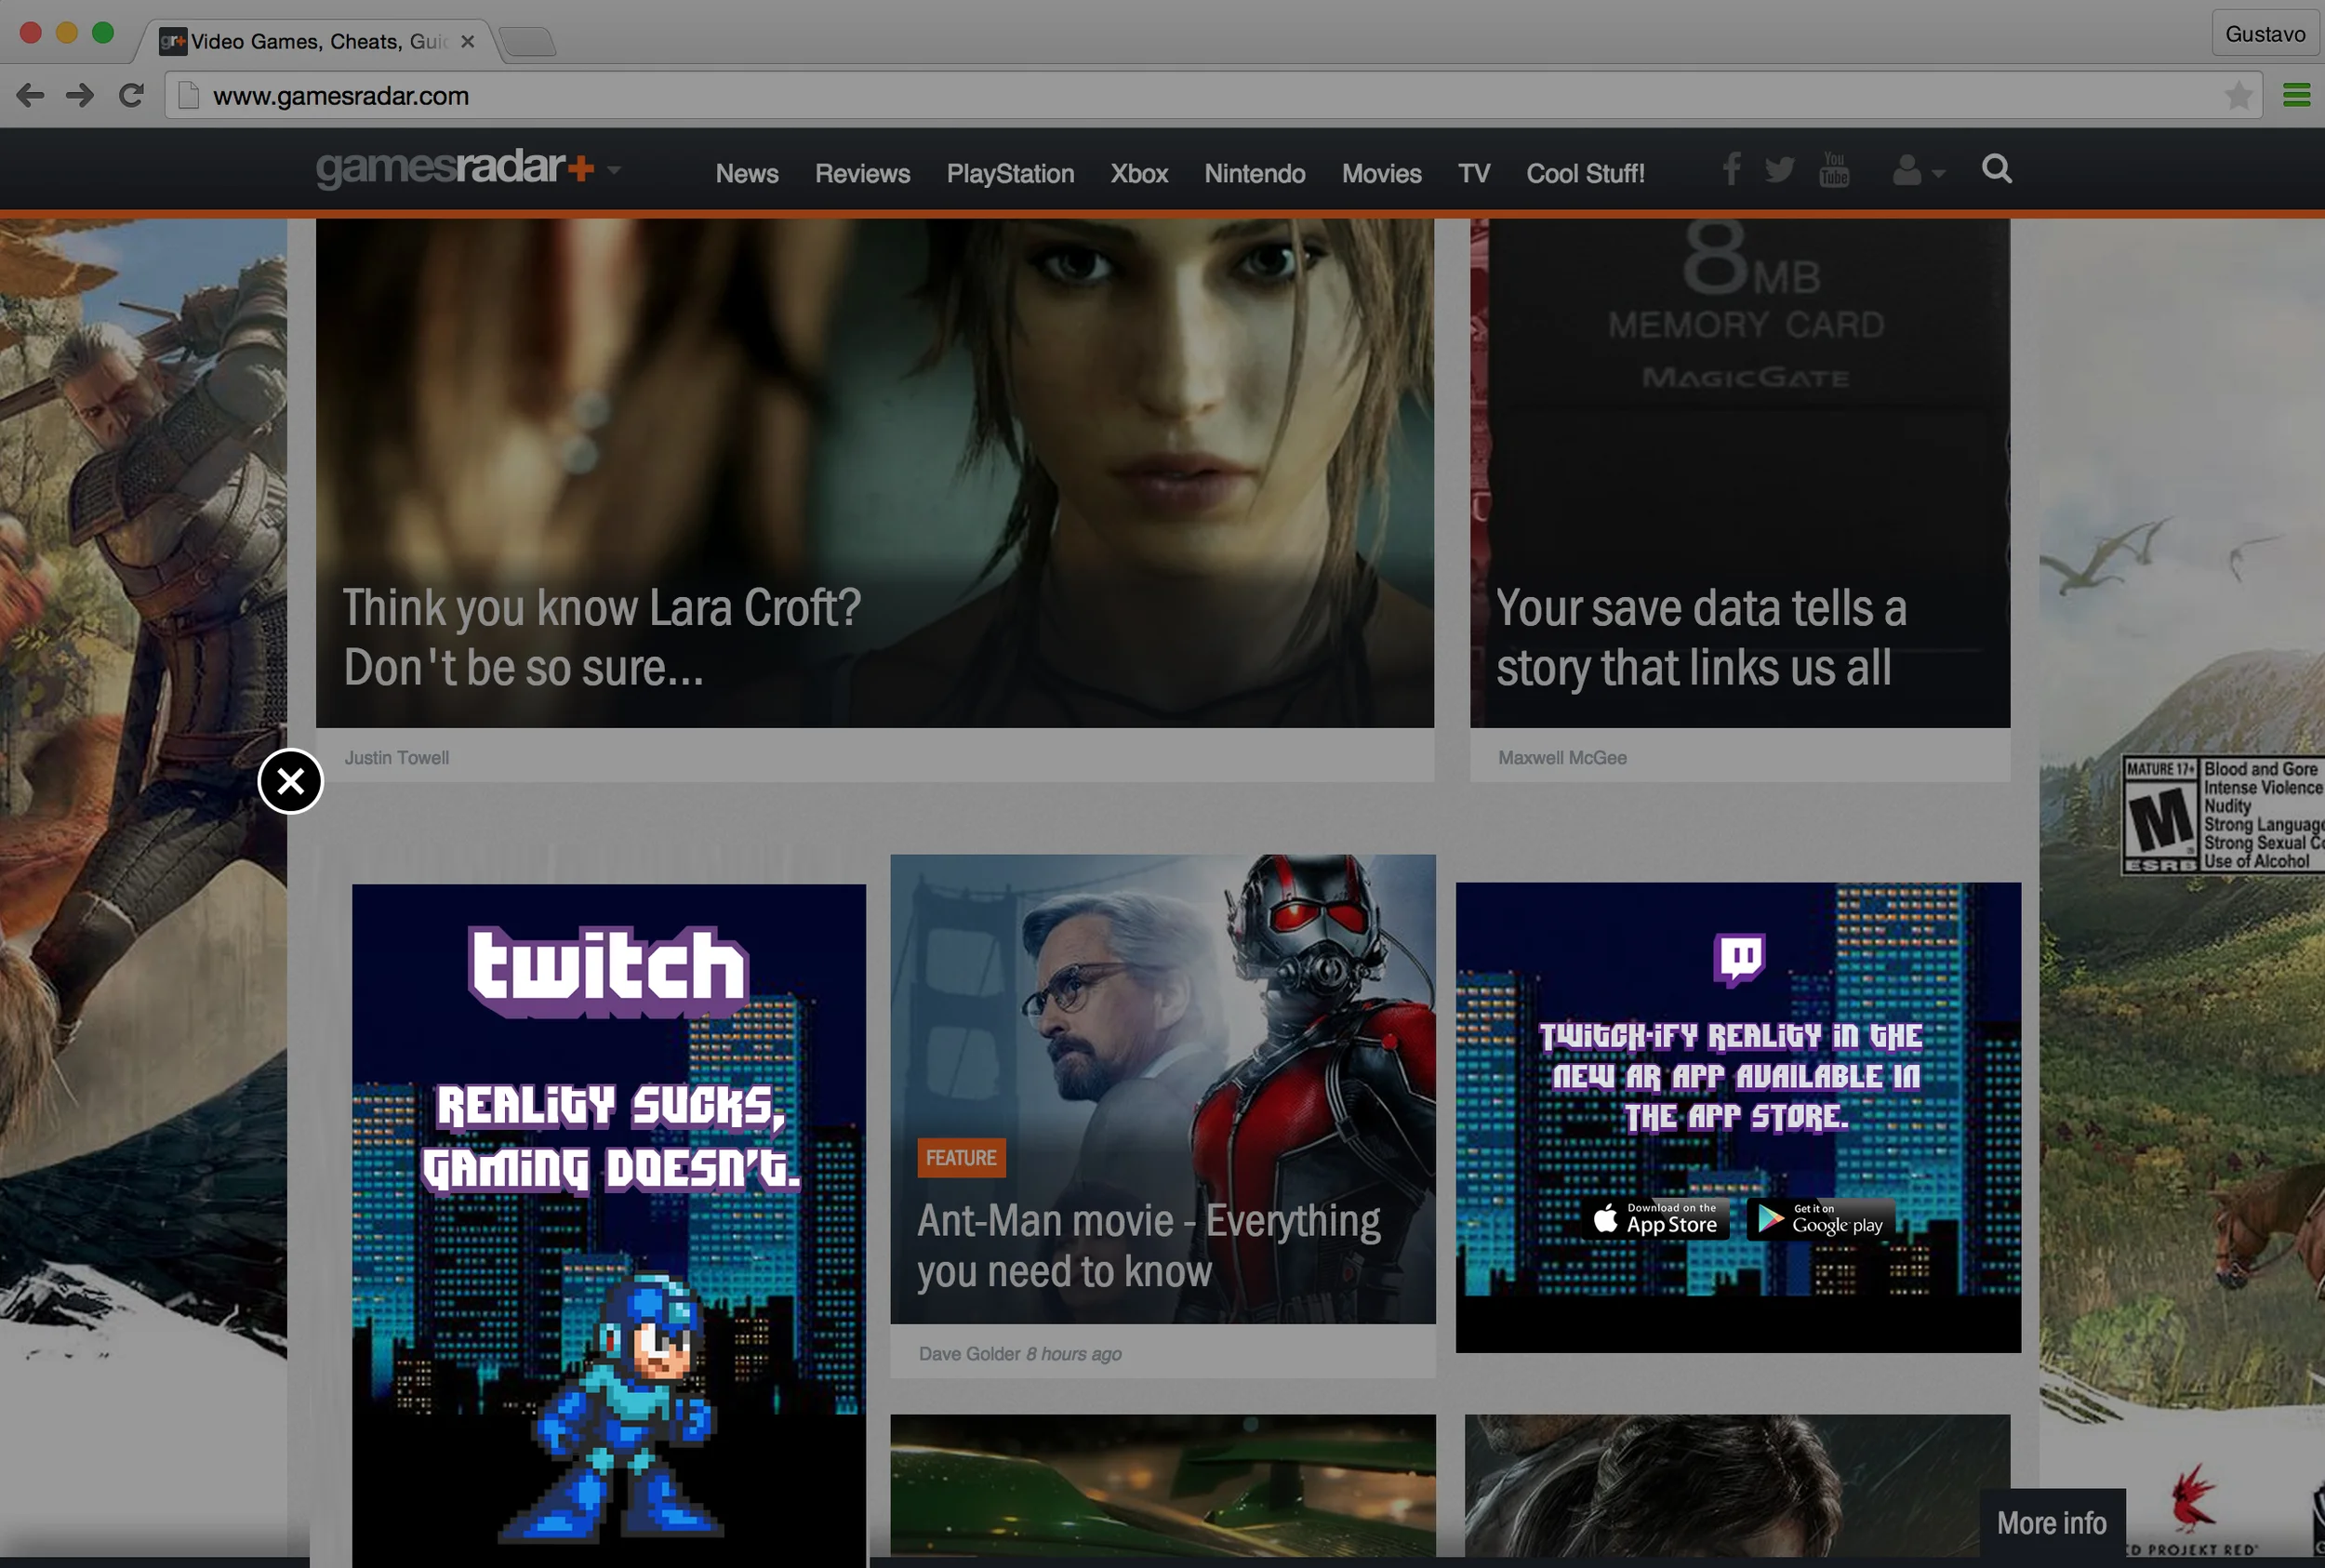Click the Twitch glitch logo in AR ad
This screenshot has width=2325, height=1568.
[x=1740, y=959]
